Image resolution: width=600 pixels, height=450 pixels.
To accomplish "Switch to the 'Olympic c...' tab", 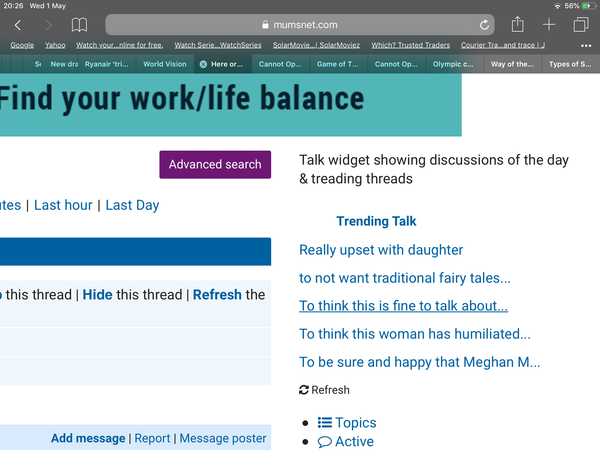I will [453, 64].
